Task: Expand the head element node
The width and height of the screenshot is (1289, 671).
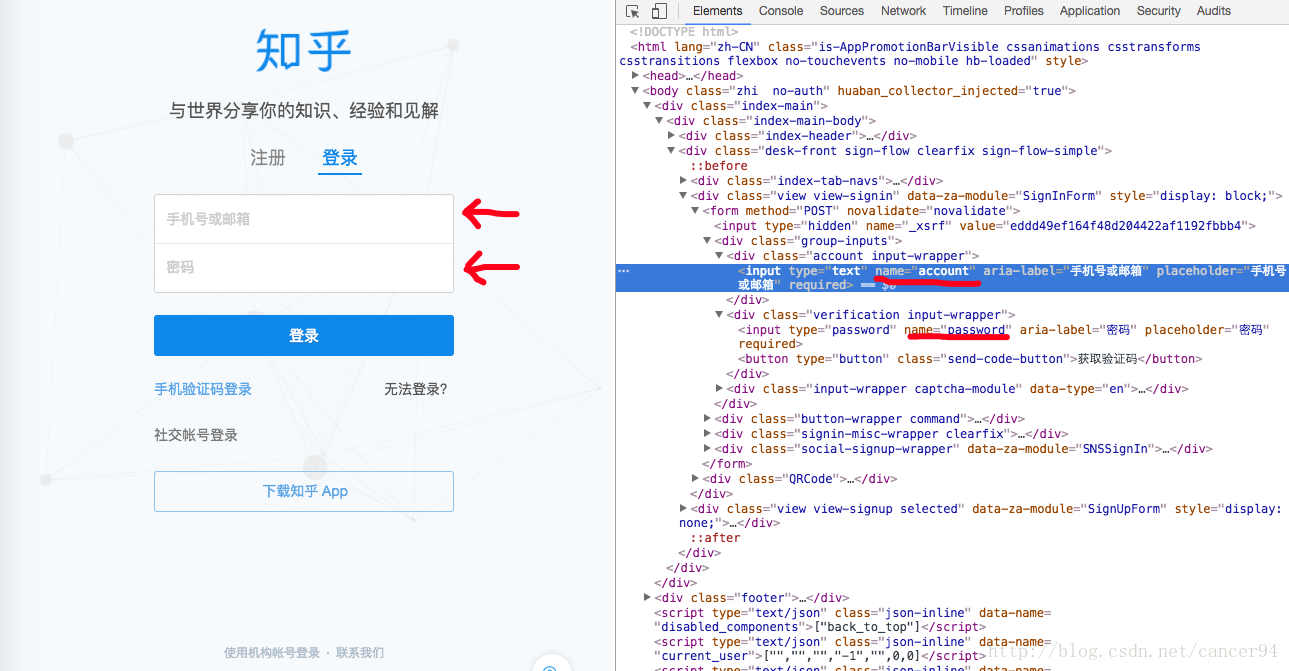Action: click(x=635, y=76)
